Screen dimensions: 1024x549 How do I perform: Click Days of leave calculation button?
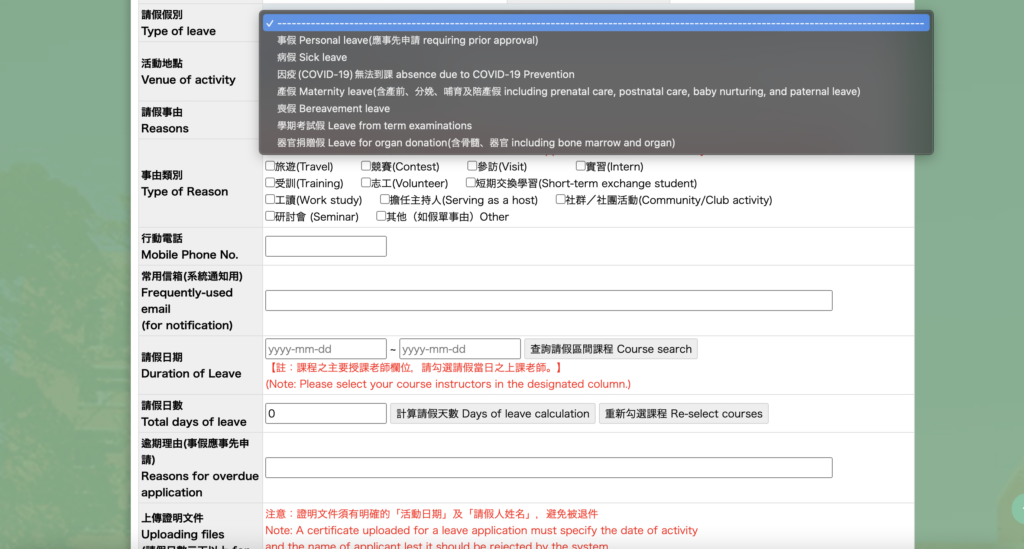tap(492, 413)
